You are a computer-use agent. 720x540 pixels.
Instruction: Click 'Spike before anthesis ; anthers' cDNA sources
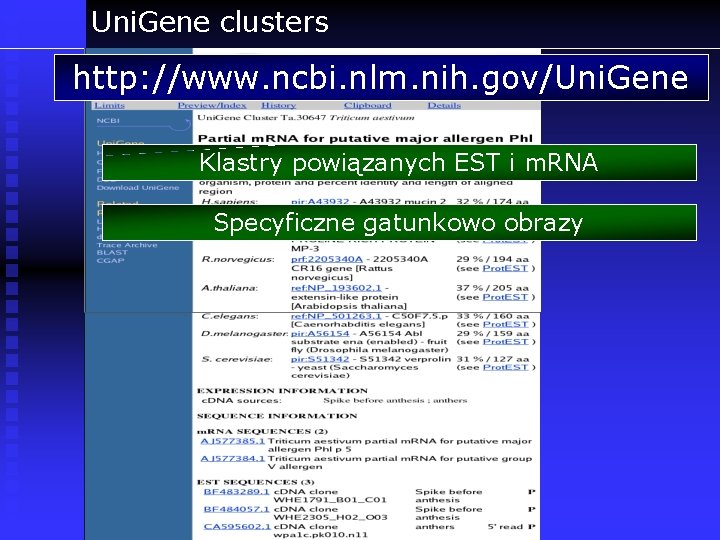(x=395, y=400)
